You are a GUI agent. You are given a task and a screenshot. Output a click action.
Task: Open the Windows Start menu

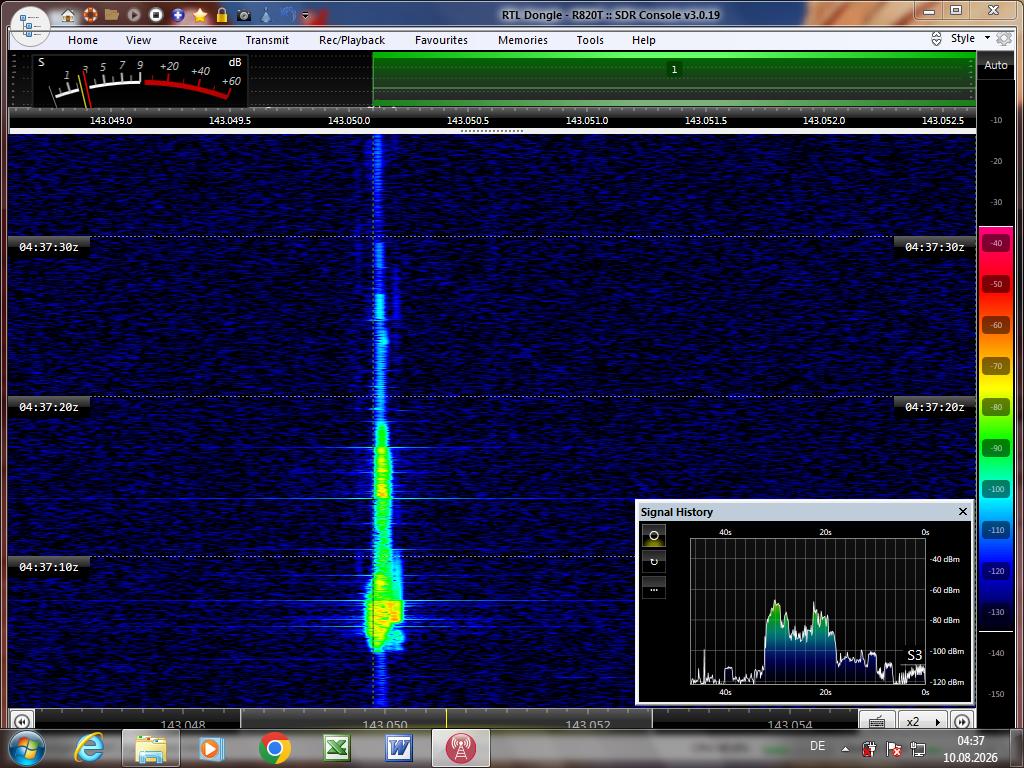coord(25,748)
